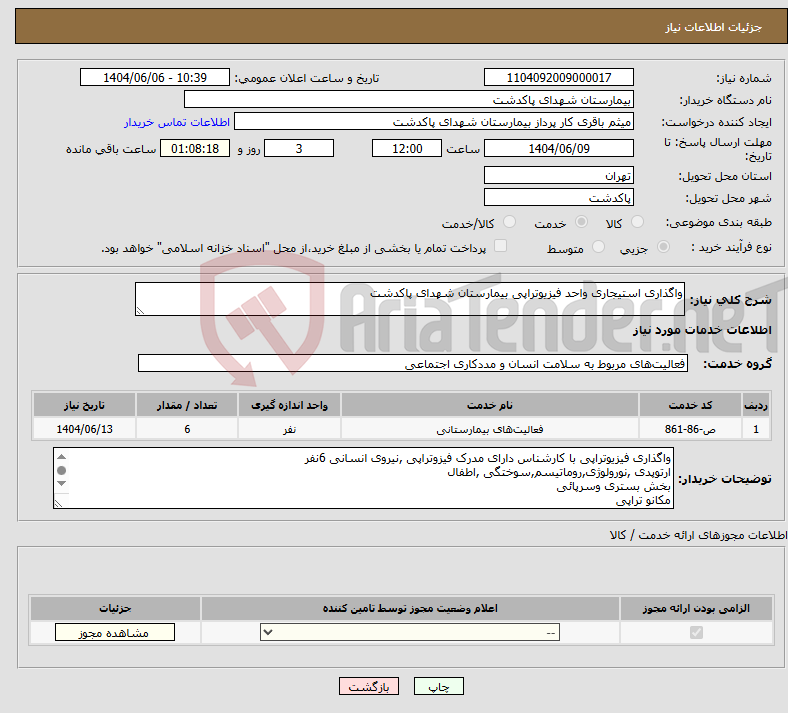The height and width of the screenshot is (713, 788).
Task: Click the deadline time field 12:00
Action: click(x=407, y=148)
